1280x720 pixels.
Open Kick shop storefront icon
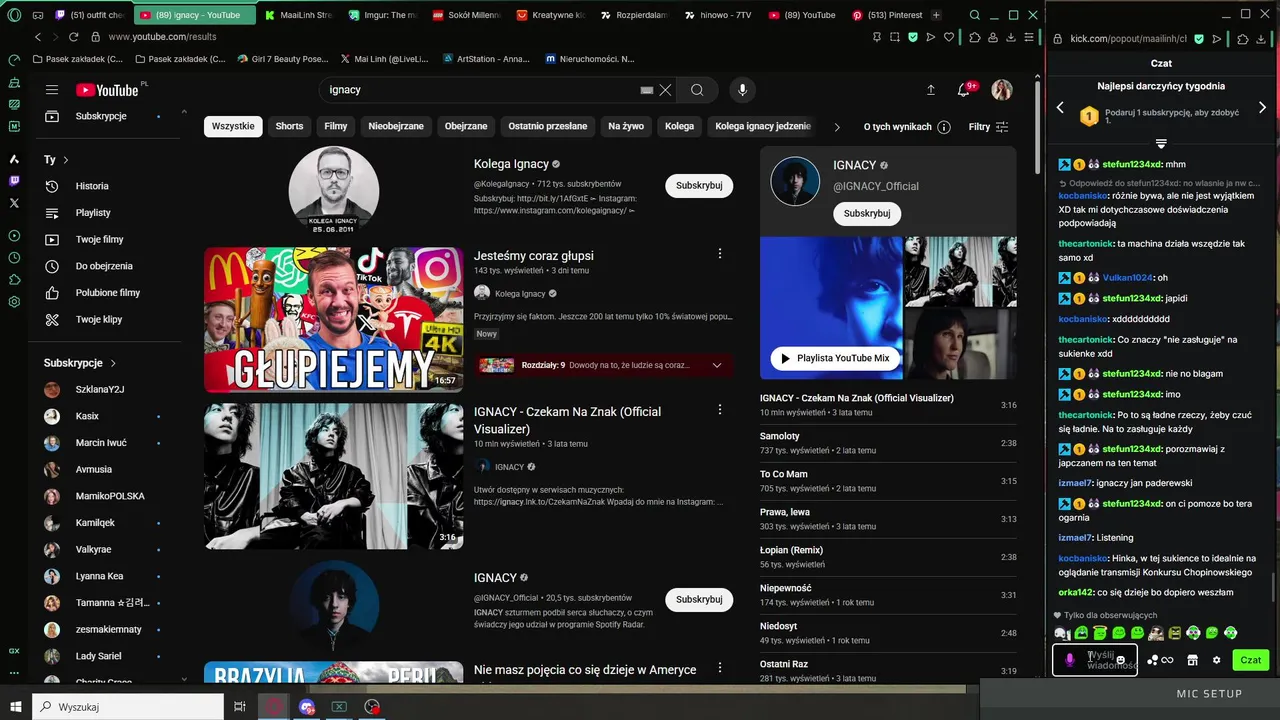1192,660
